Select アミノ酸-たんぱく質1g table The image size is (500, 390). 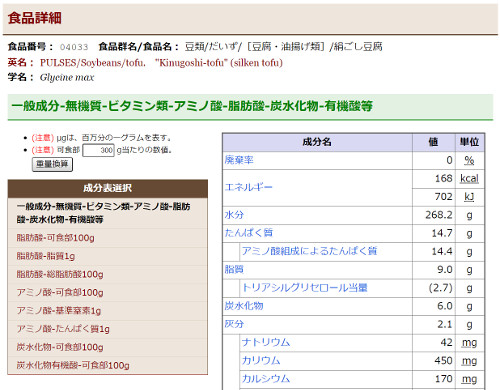[x=63, y=329]
